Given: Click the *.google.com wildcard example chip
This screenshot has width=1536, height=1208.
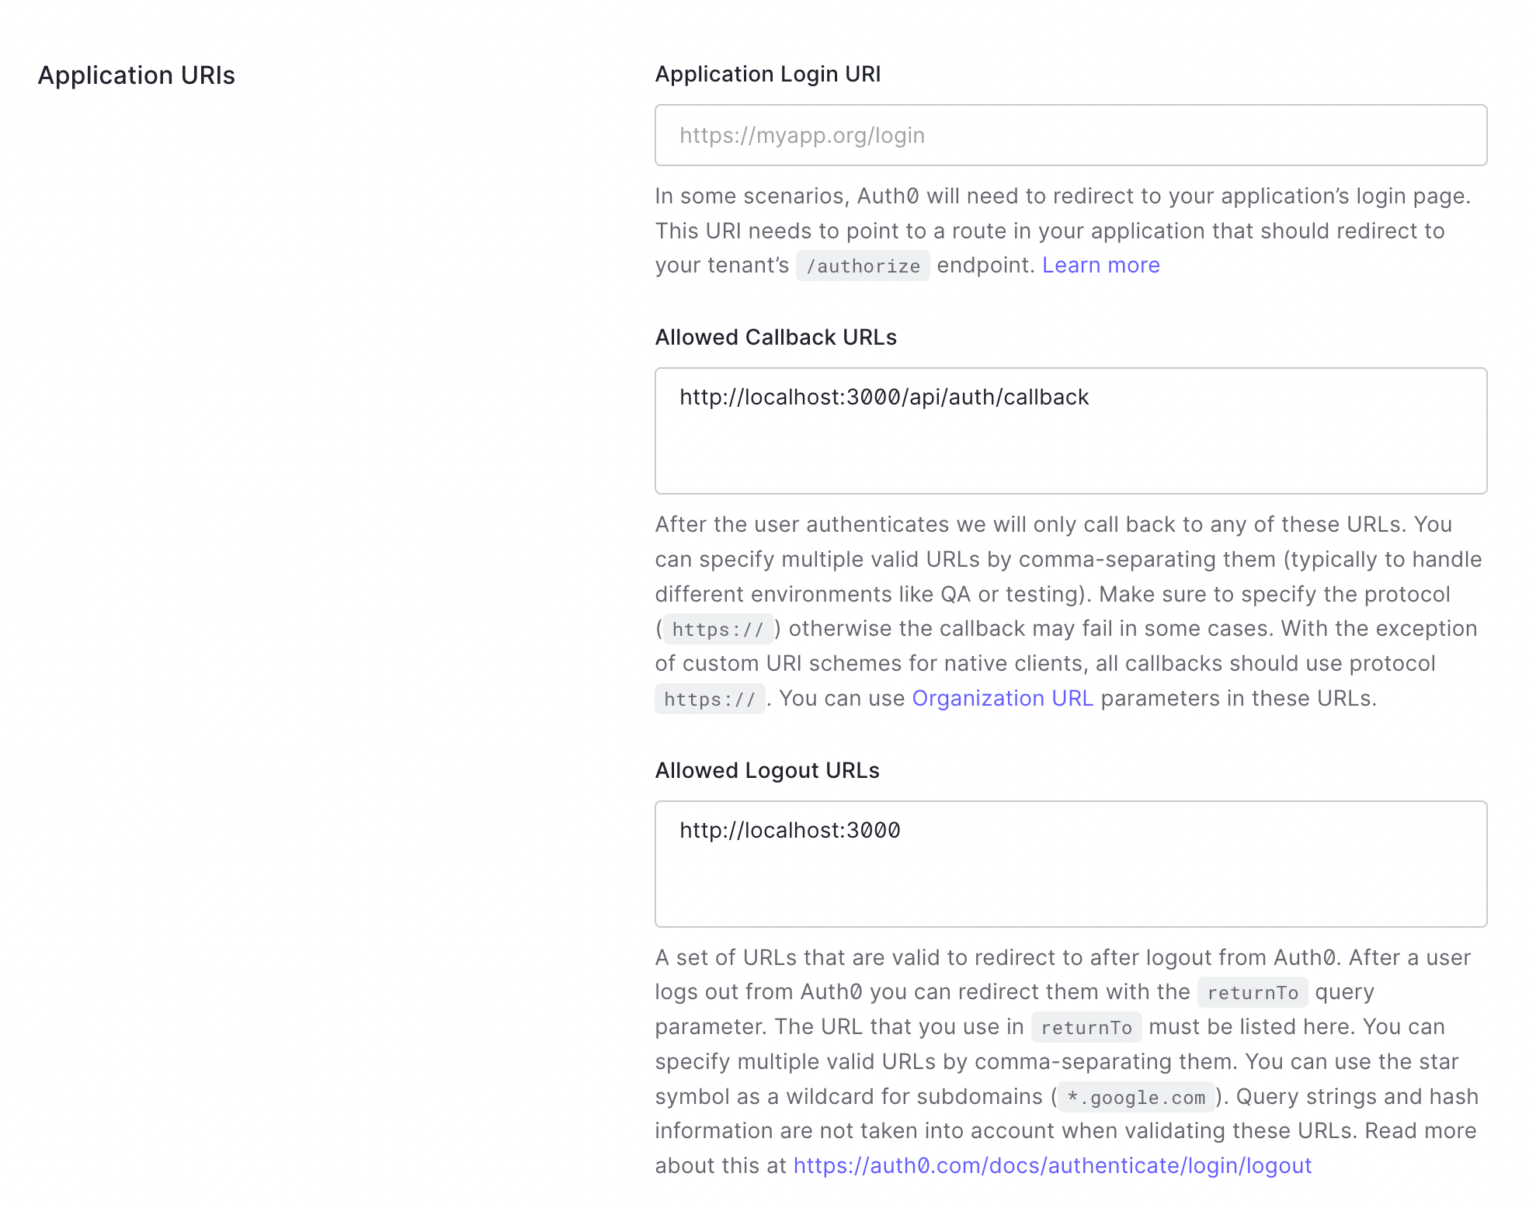Looking at the screenshot, I should pos(1135,1097).
